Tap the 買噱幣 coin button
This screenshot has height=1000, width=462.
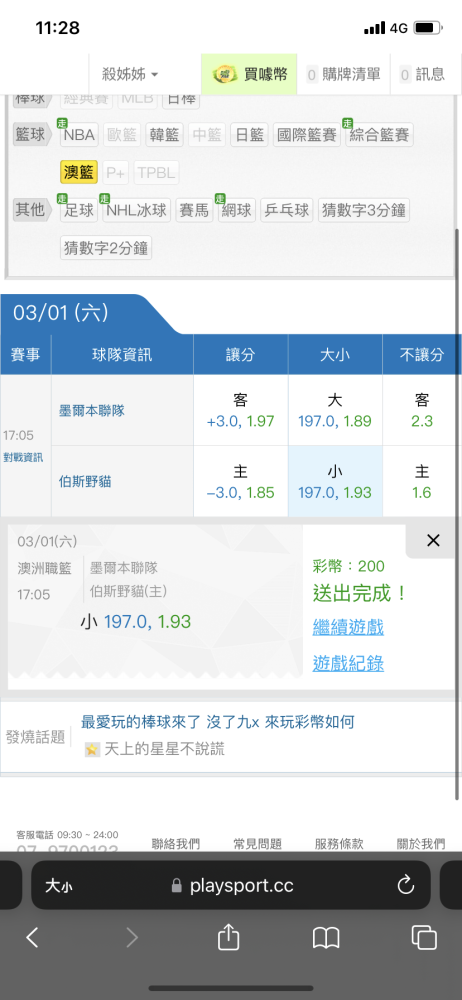tap(249, 75)
